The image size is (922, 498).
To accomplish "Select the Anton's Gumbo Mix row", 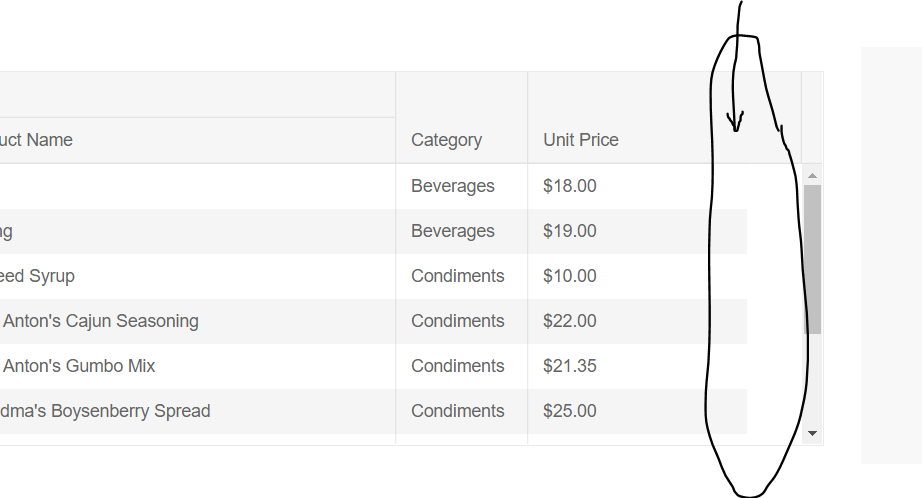I will coord(373,366).
